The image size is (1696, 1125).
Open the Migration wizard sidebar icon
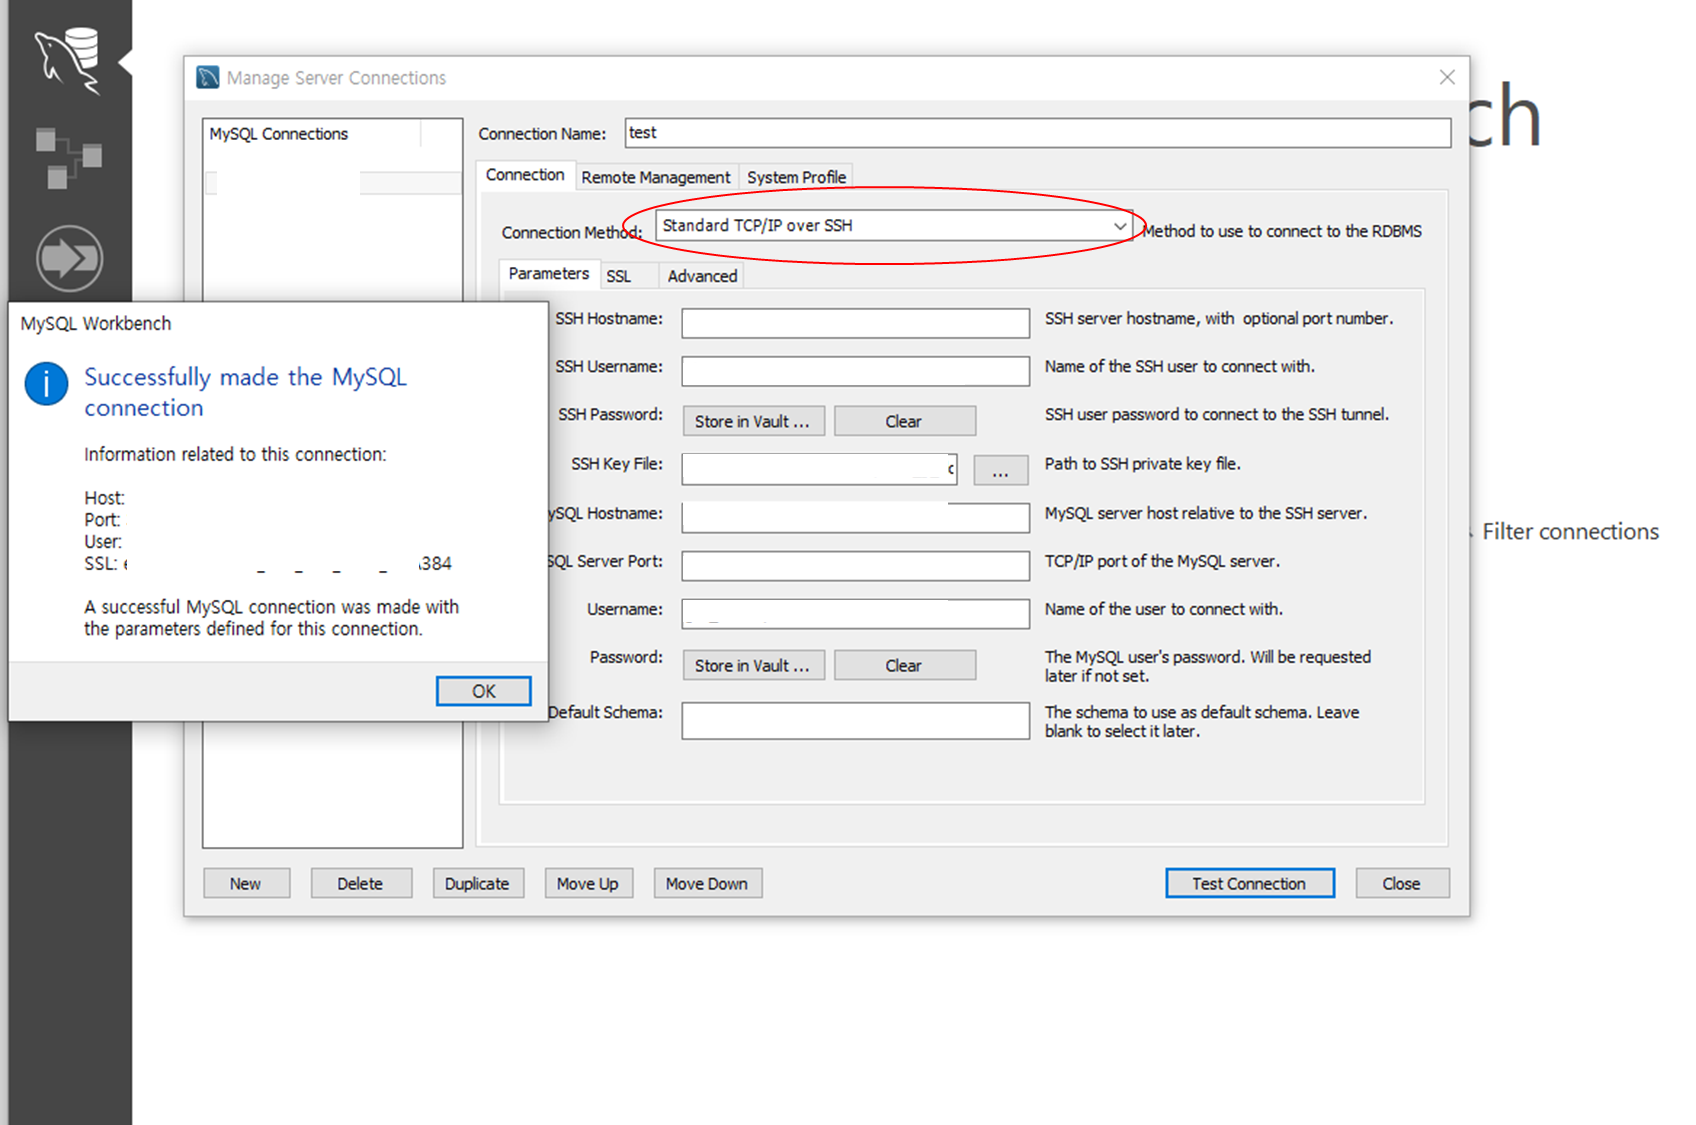69,258
